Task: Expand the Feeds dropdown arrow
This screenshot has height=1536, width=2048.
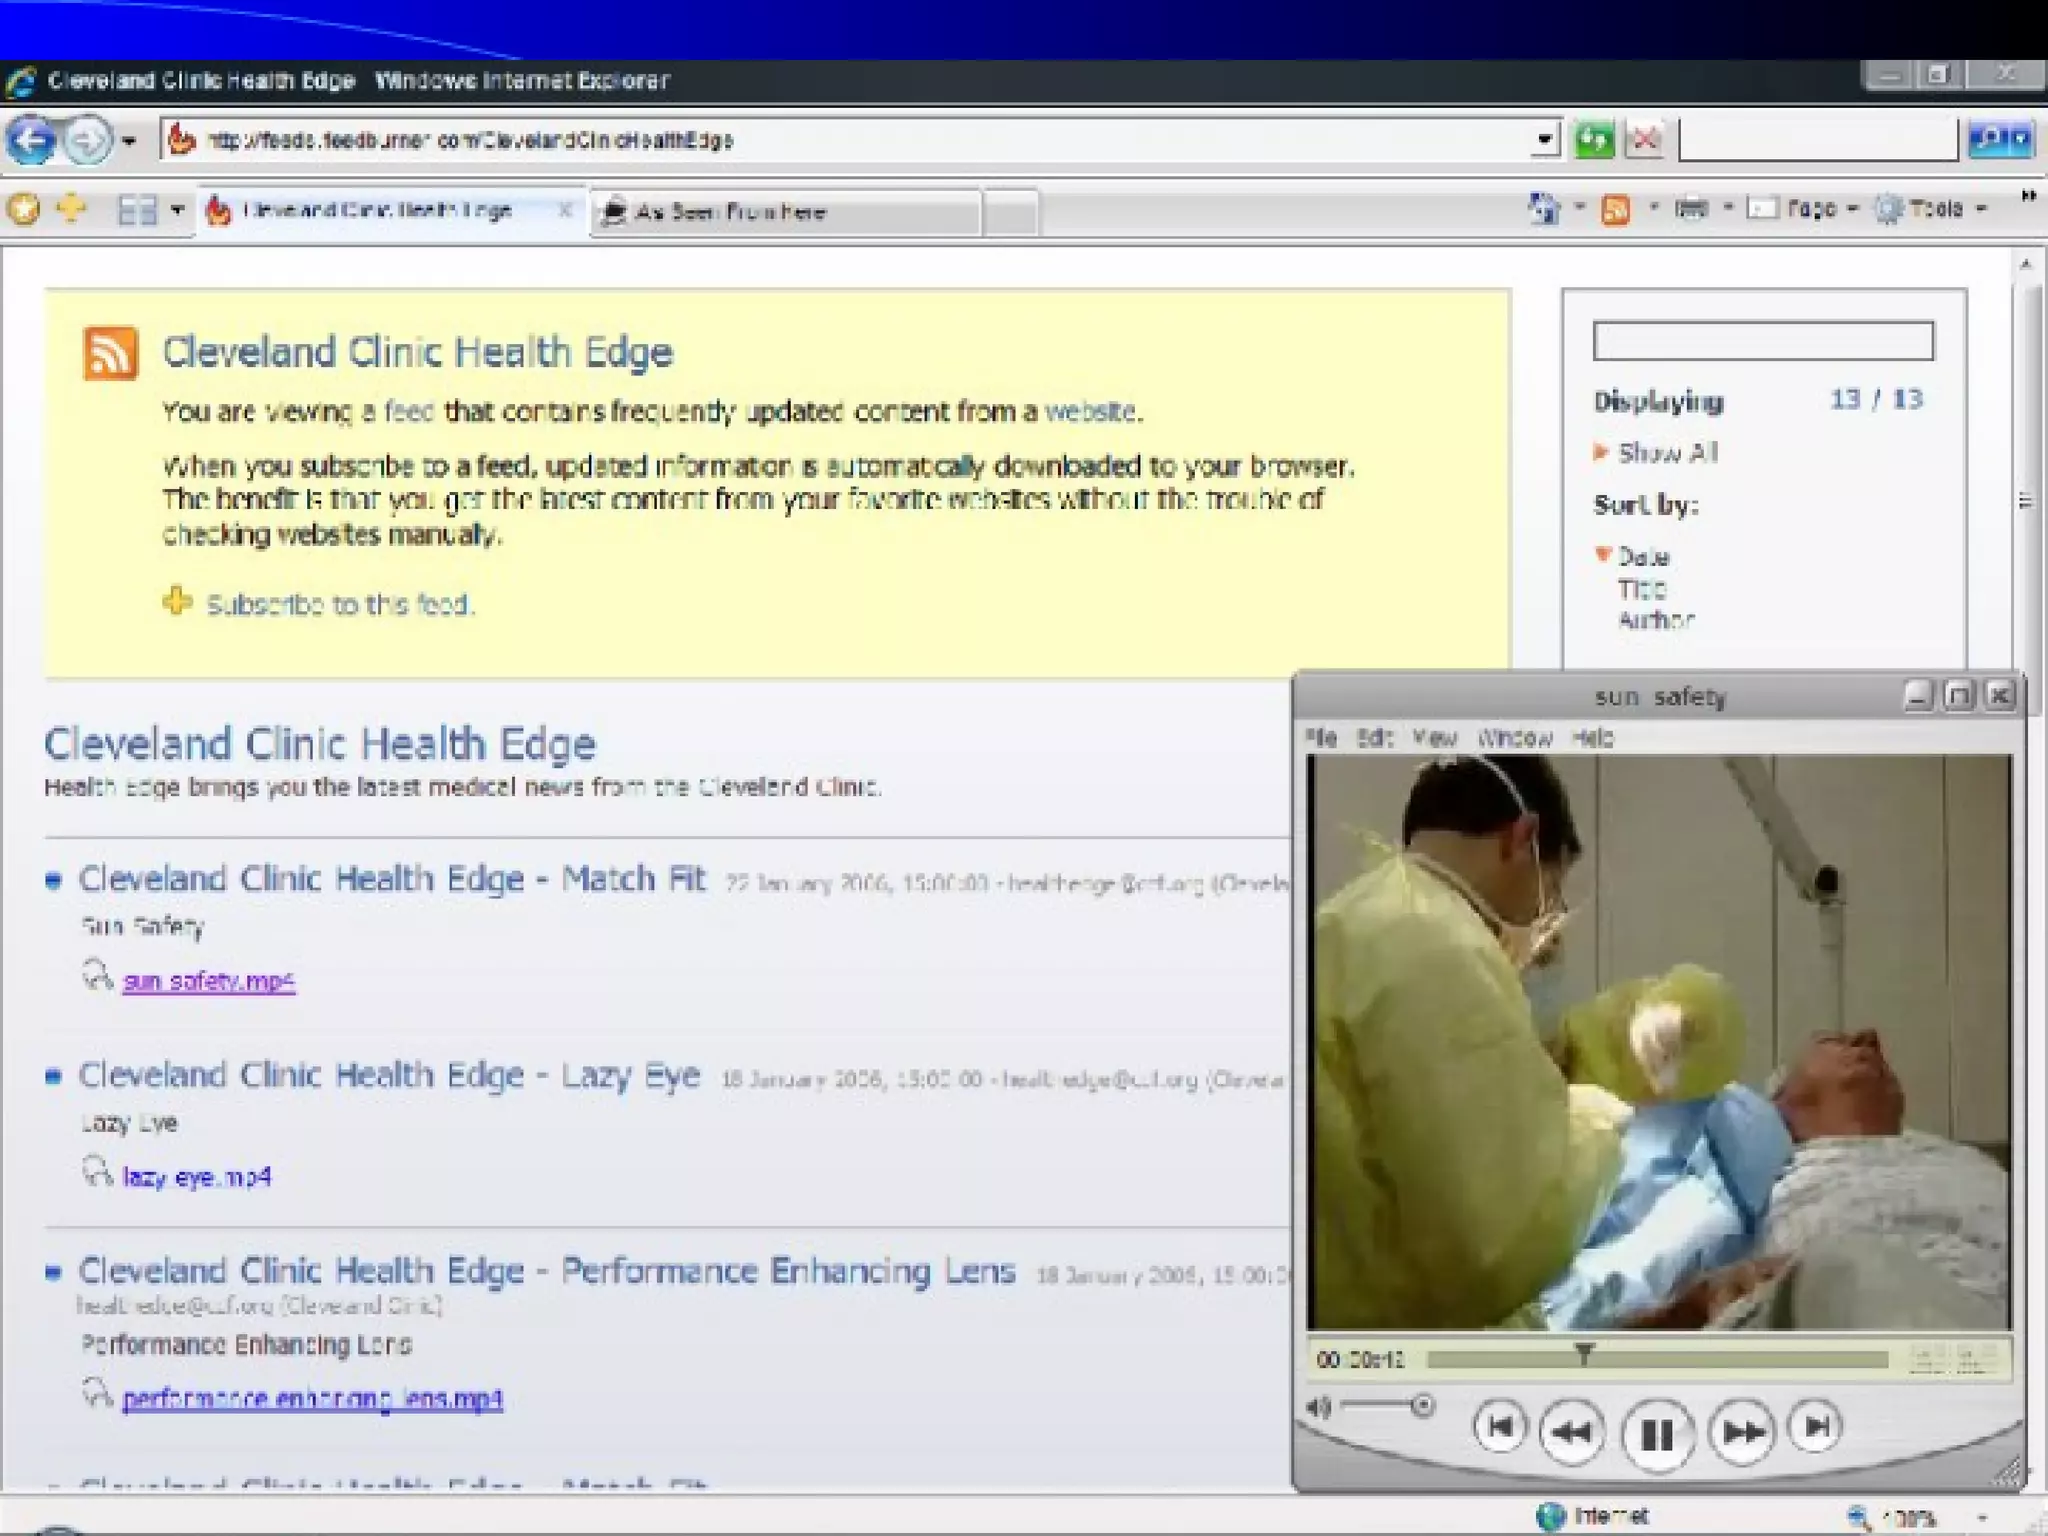Action: [x=1653, y=208]
